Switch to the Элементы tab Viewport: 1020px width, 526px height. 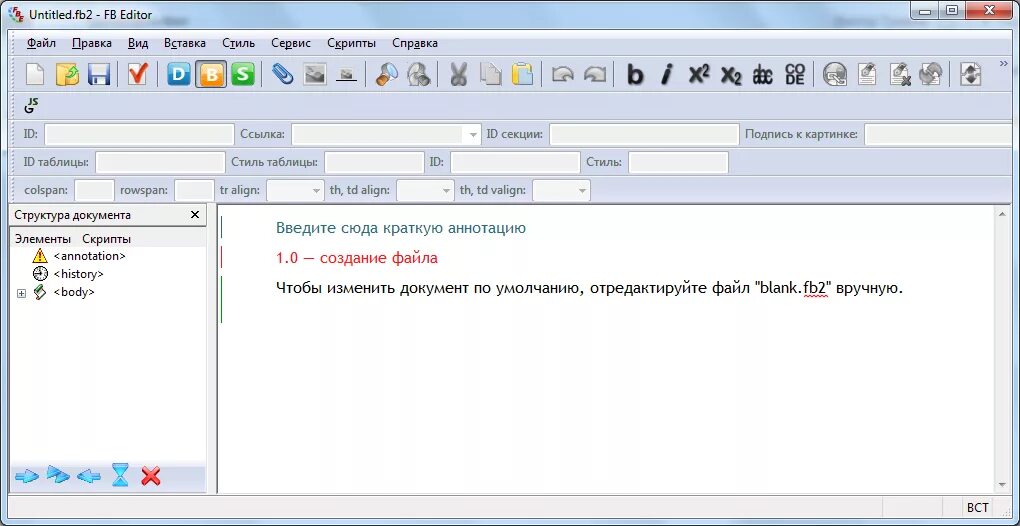[x=43, y=239]
